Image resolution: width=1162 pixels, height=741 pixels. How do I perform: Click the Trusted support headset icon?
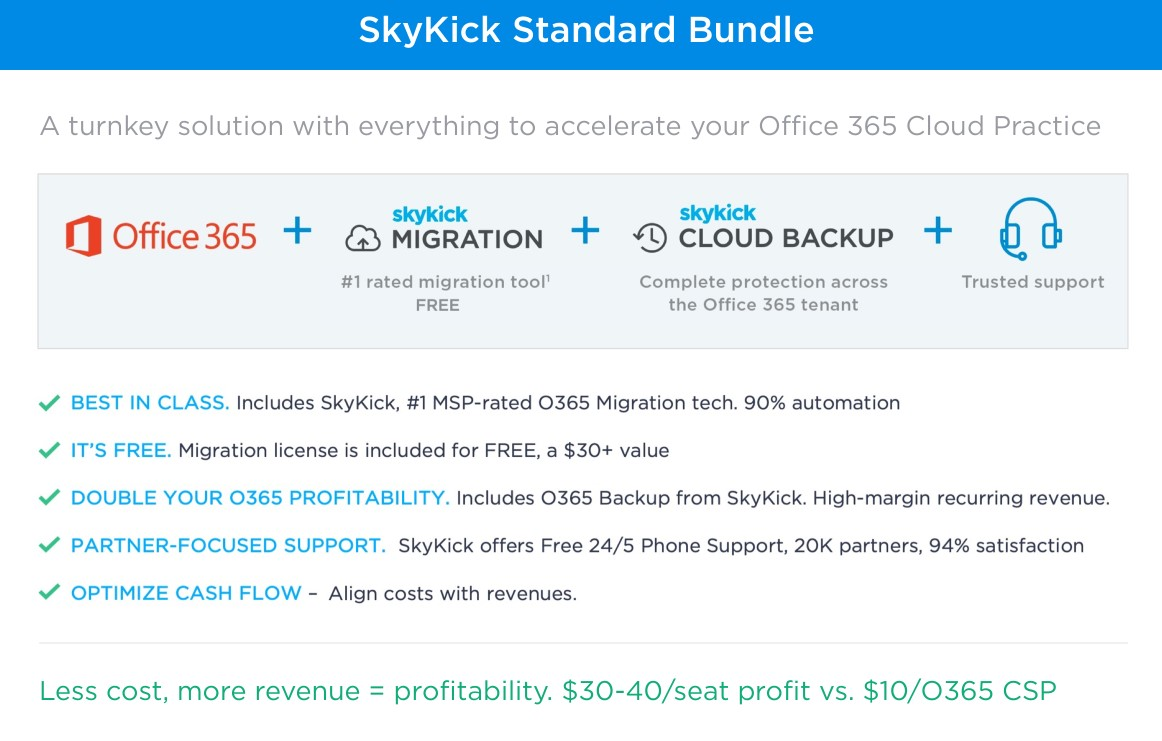1031,229
